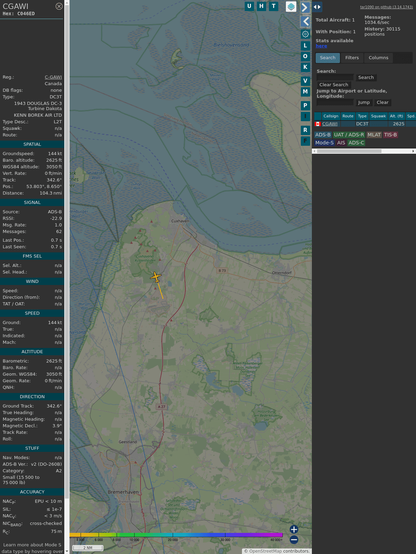
Task: Click the right-arrow sidebar expand button
Action: pos(305,7)
